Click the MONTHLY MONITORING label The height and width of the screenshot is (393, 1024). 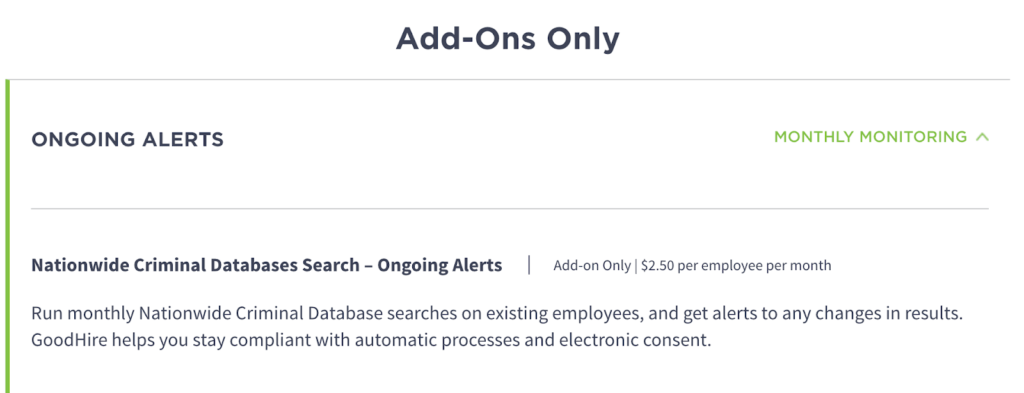tap(870, 137)
